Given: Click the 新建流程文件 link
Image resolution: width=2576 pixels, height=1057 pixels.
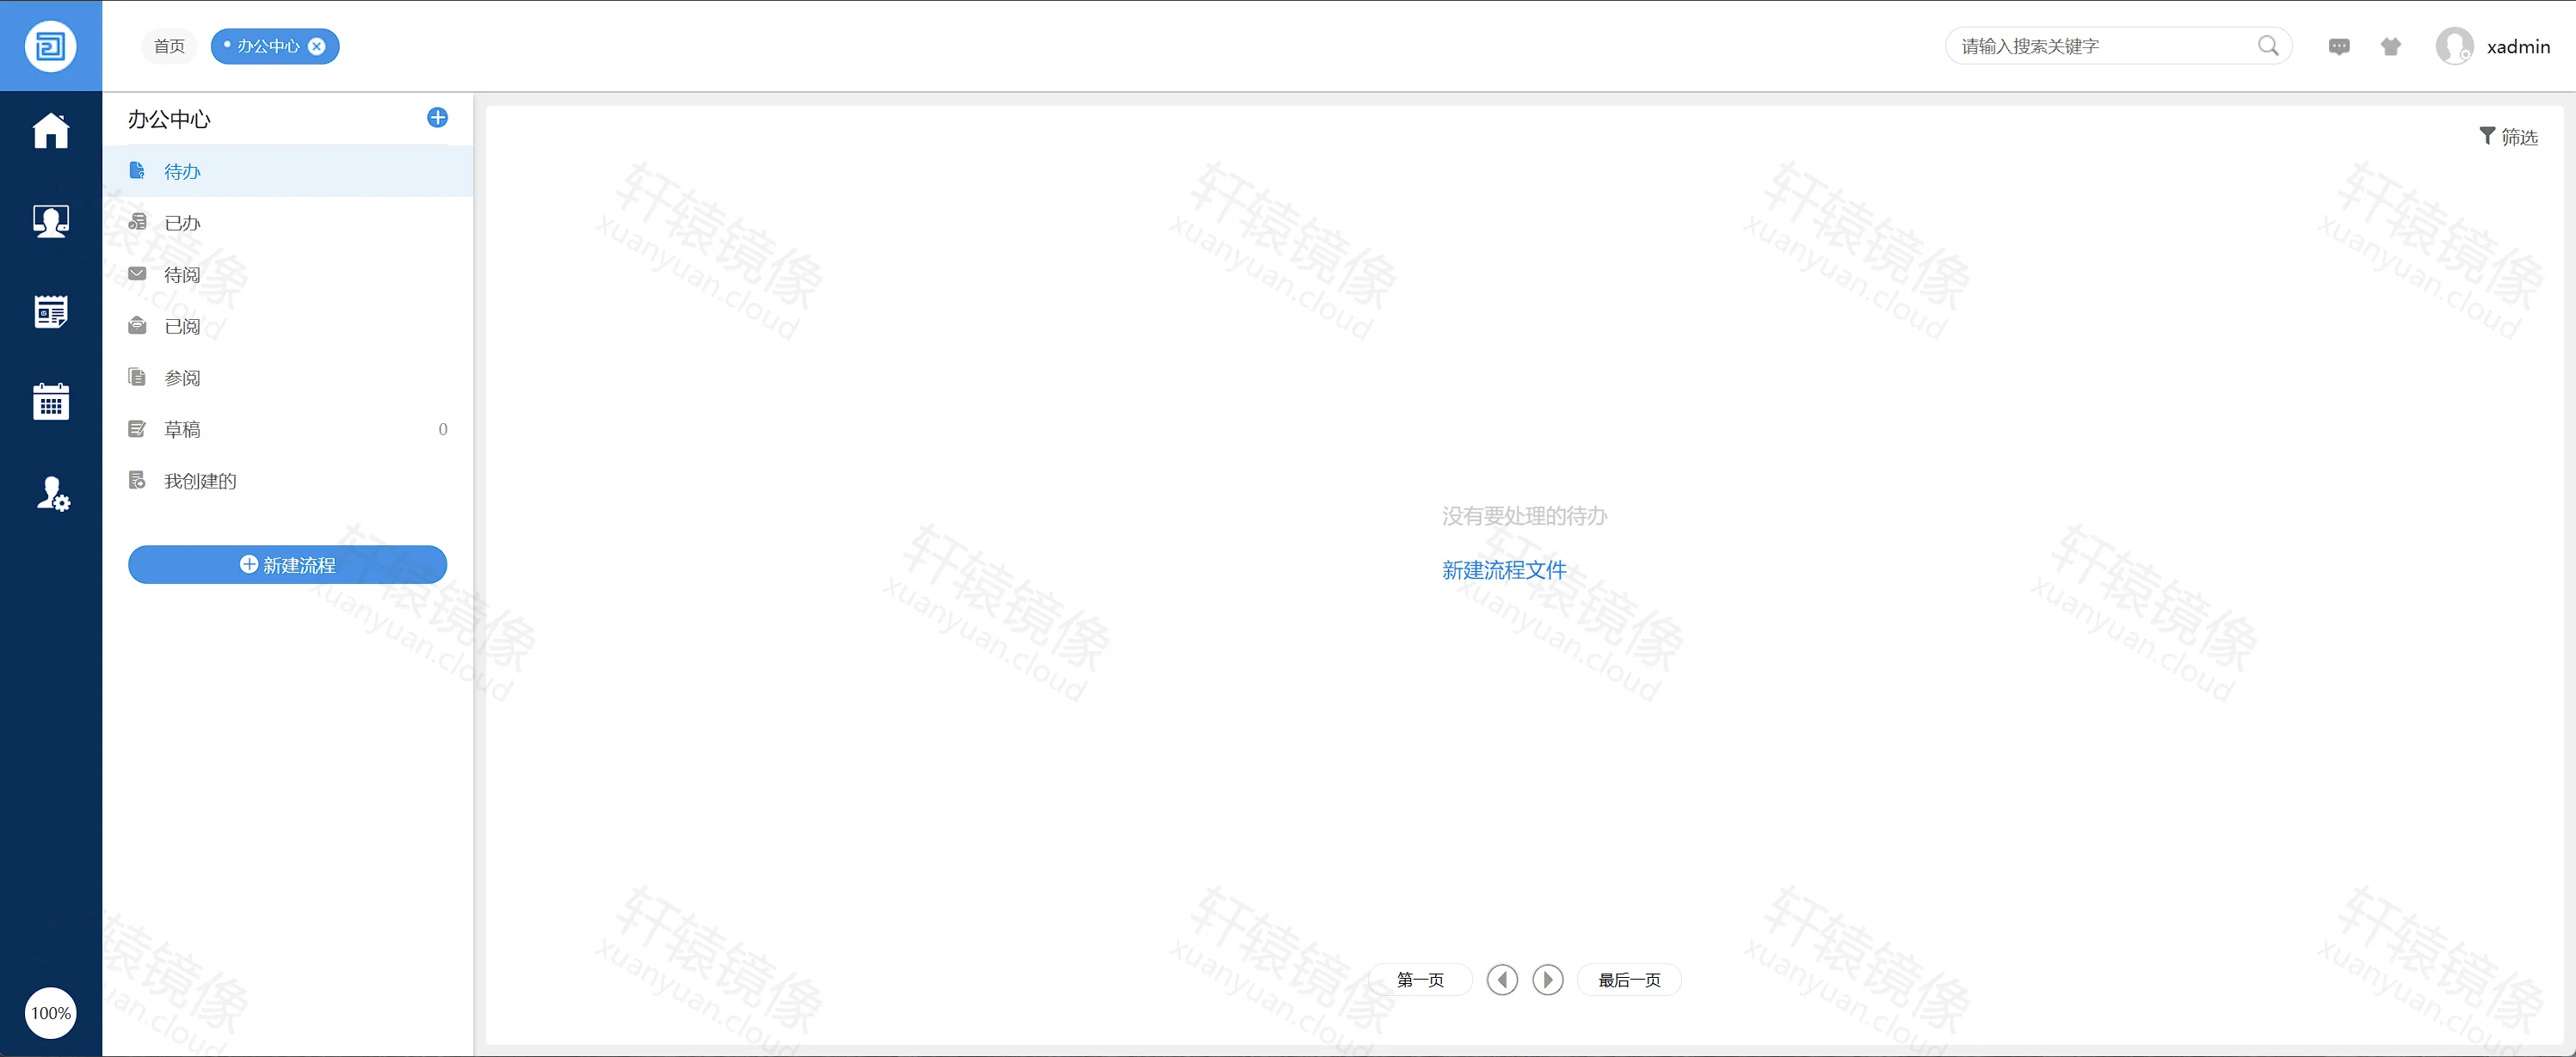Looking at the screenshot, I should (1504, 570).
